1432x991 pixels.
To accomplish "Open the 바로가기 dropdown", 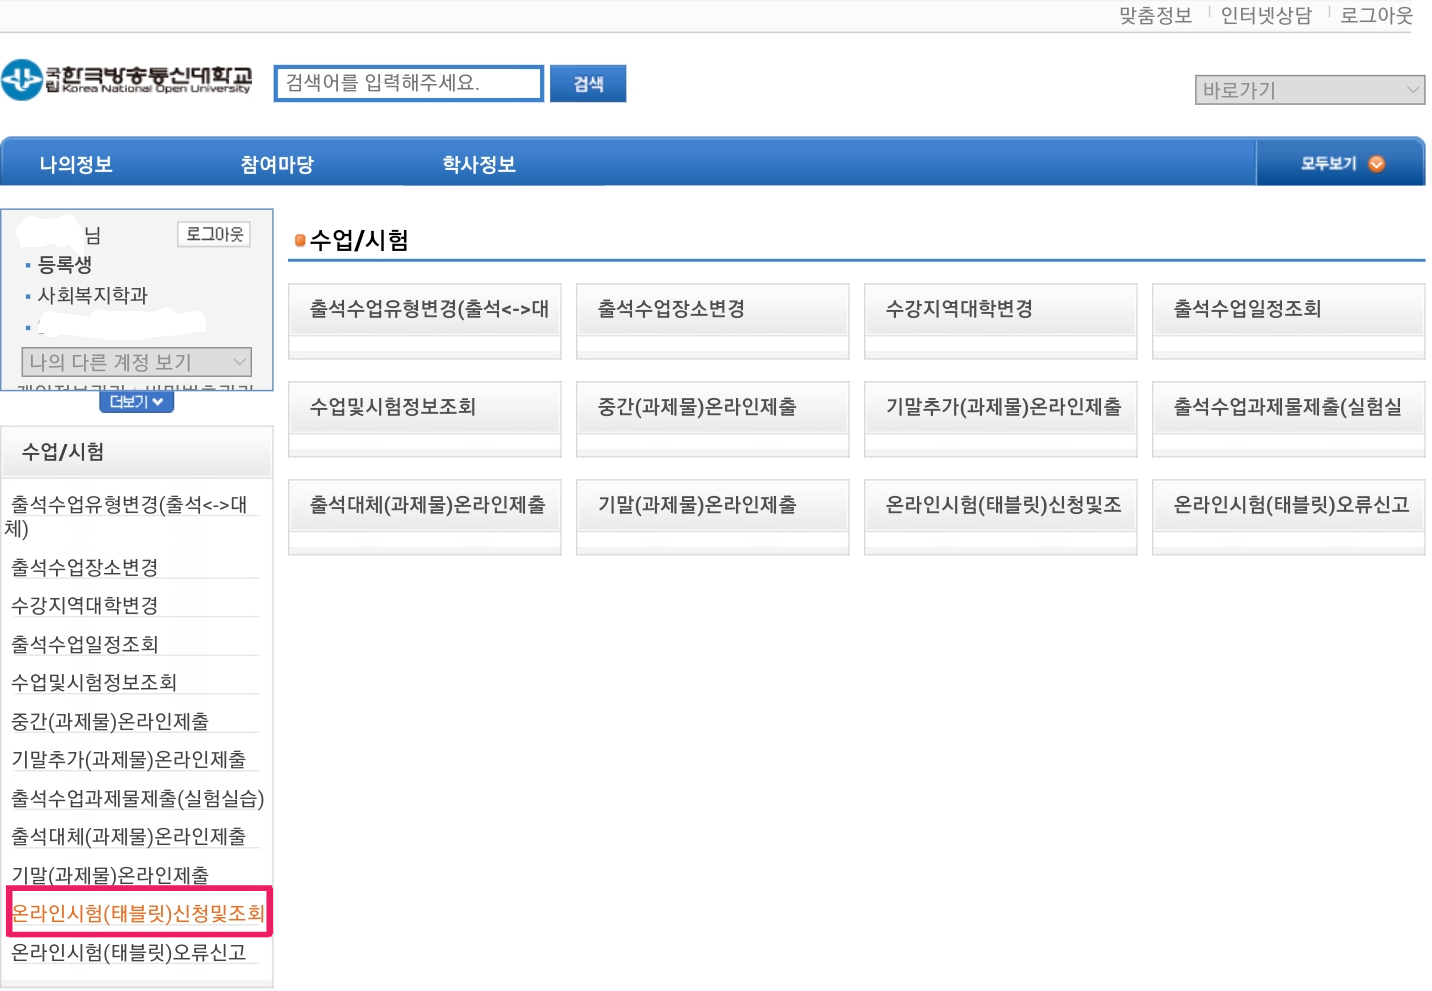I will [1310, 90].
